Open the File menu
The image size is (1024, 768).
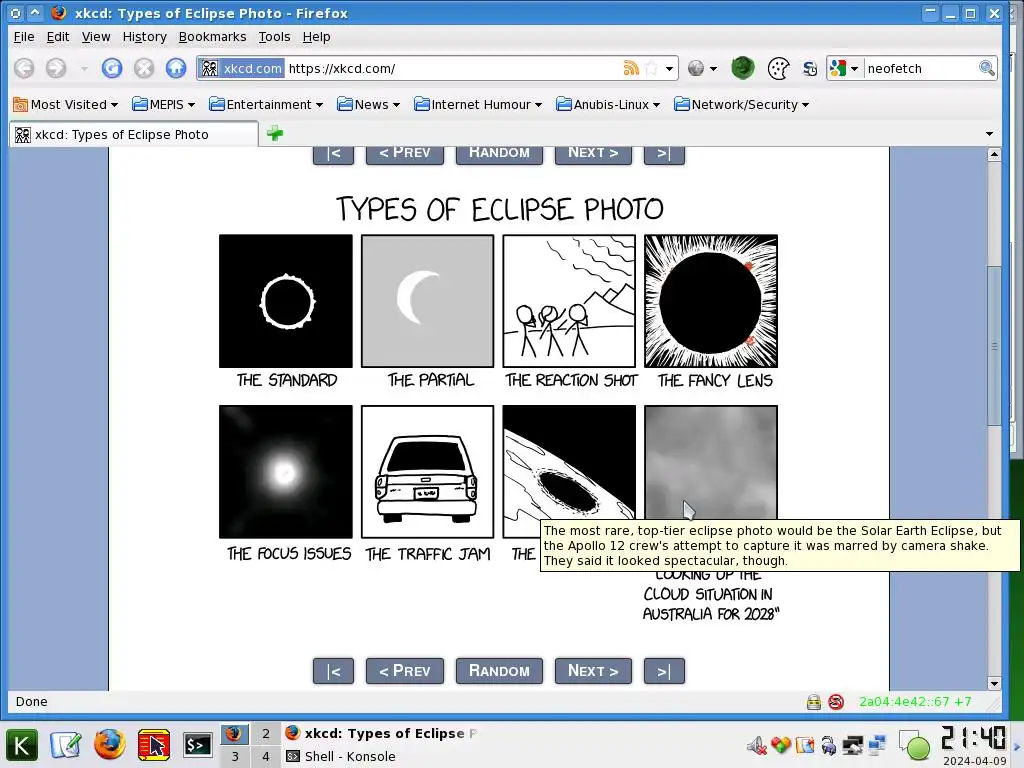[24, 37]
